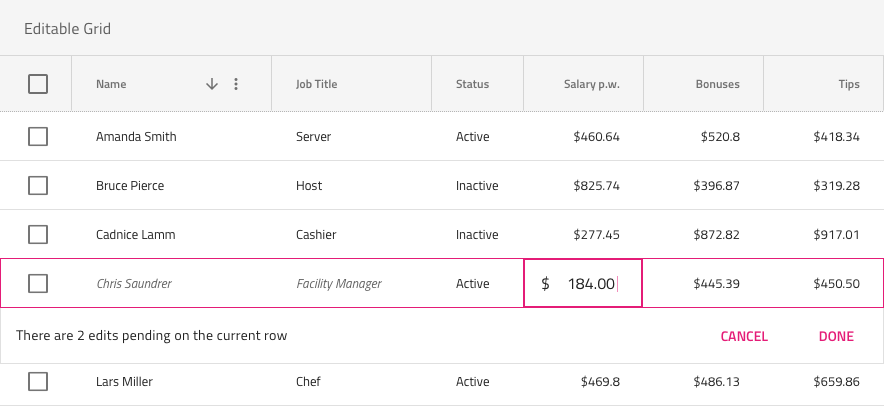Click the sort arrow in Name column
This screenshot has height=406, width=884.
click(x=211, y=85)
